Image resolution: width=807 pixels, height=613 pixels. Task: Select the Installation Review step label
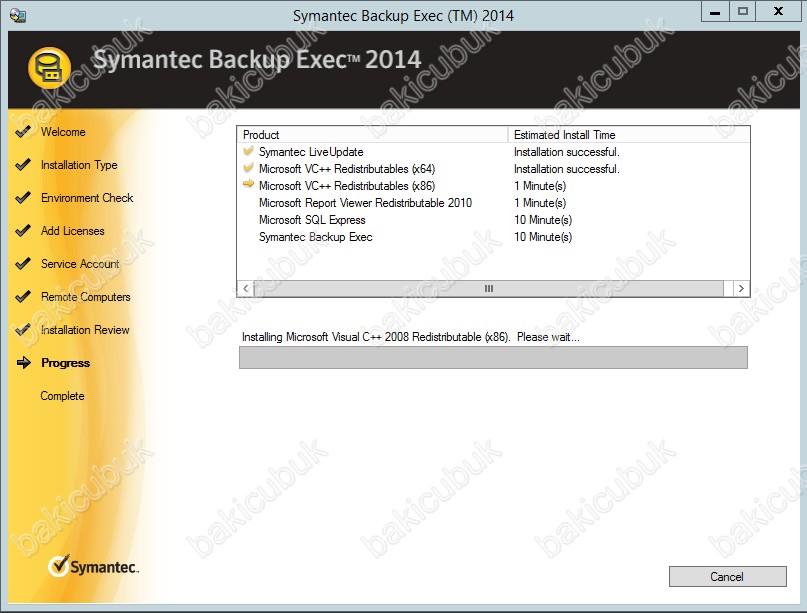click(85, 330)
